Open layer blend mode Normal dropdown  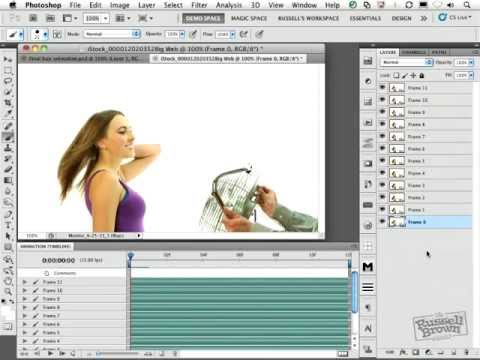[x=406, y=62]
